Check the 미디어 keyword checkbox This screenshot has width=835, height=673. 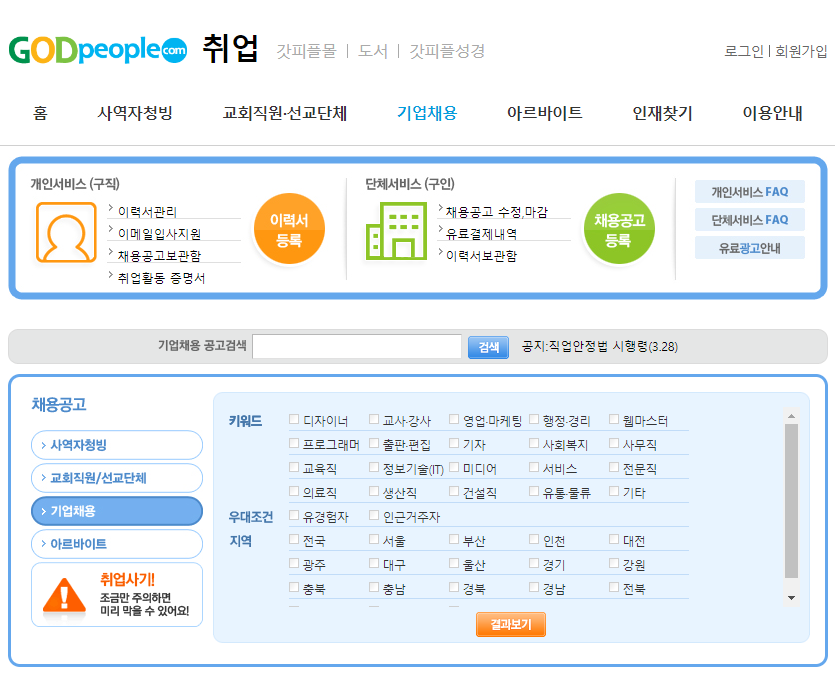tap(454, 467)
